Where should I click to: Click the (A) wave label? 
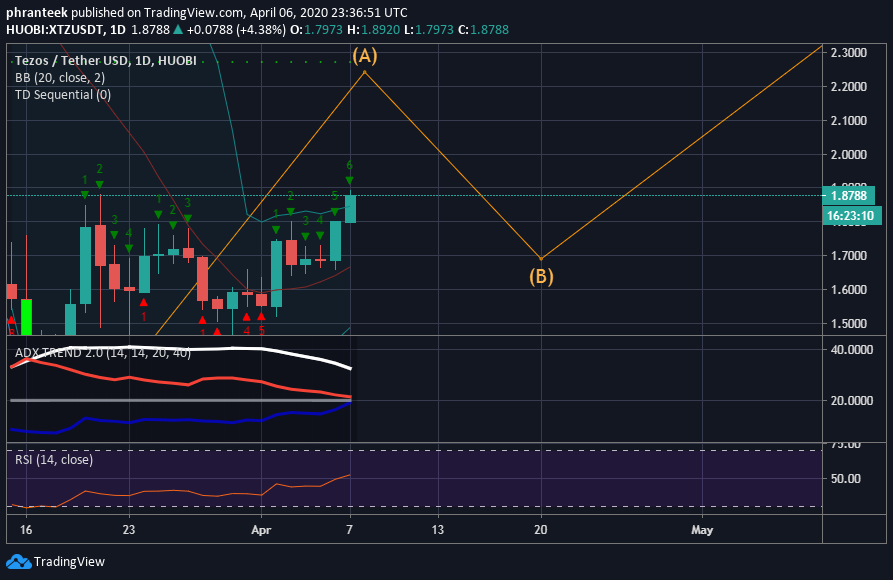tap(364, 56)
